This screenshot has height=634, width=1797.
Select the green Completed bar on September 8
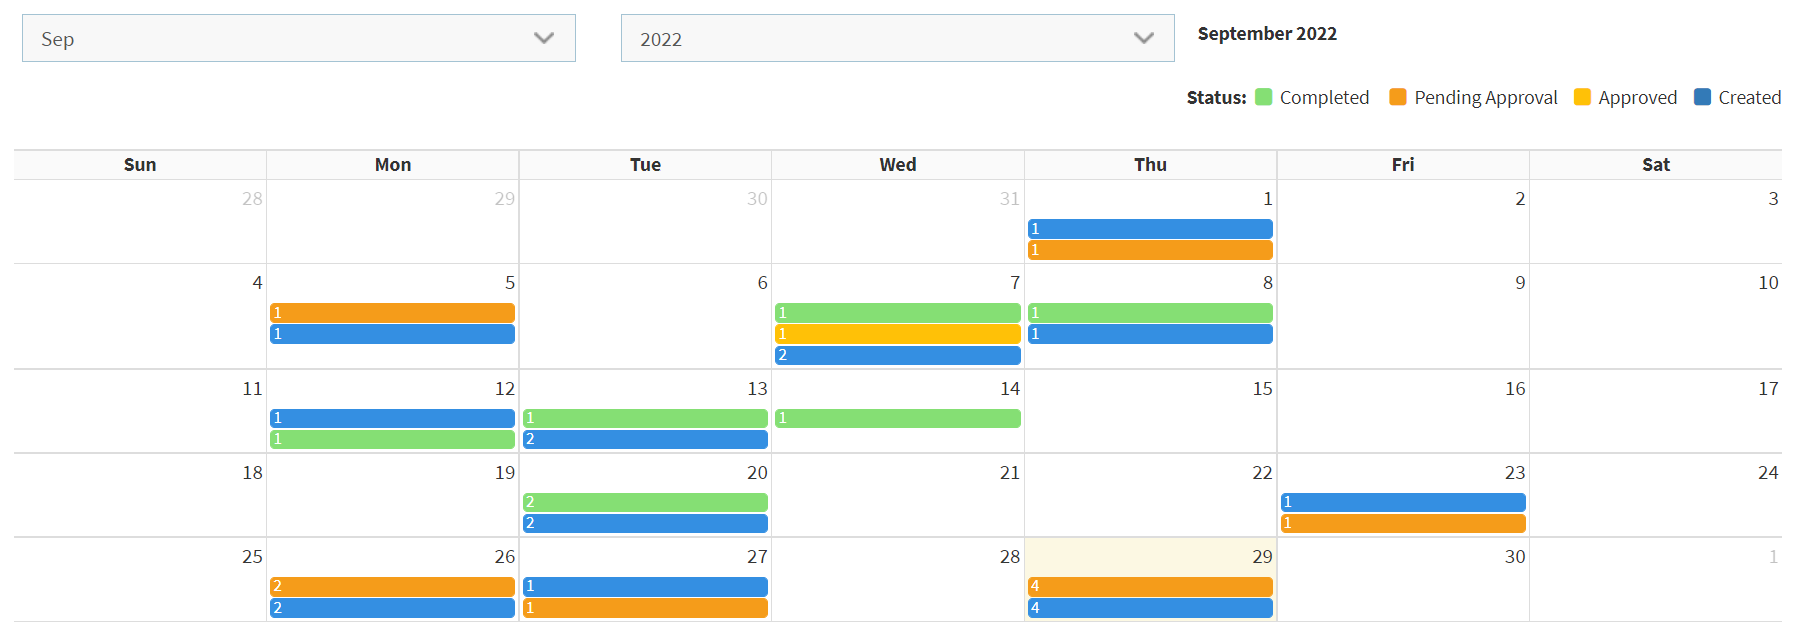(1150, 313)
